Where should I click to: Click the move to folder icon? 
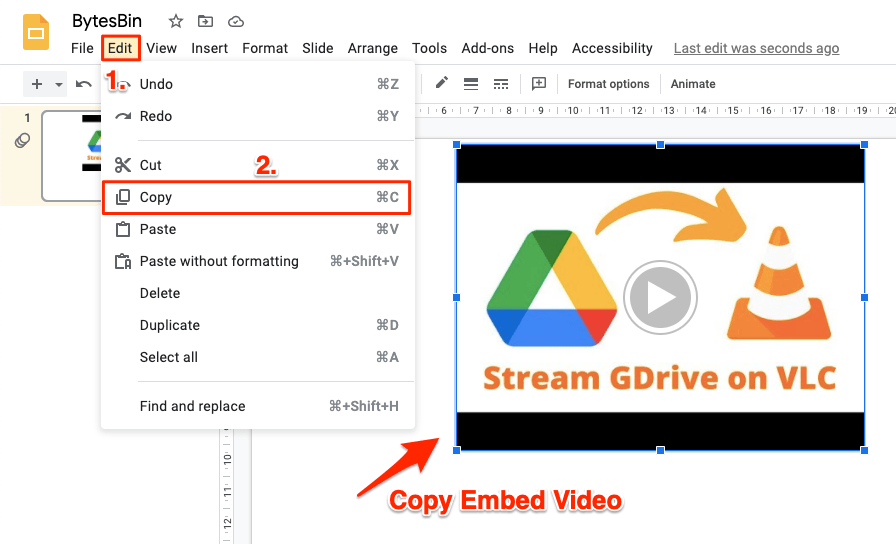tap(205, 22)
